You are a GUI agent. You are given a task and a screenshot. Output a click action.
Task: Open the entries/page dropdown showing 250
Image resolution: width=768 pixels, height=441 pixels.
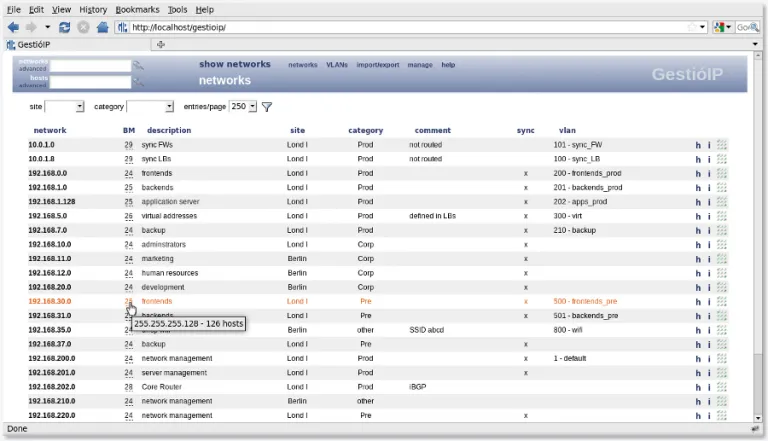[x=243, y=106]
